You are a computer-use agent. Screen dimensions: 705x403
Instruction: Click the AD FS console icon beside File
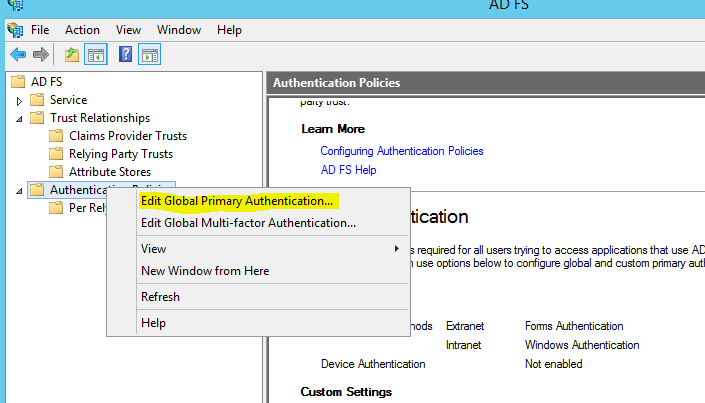15,30
